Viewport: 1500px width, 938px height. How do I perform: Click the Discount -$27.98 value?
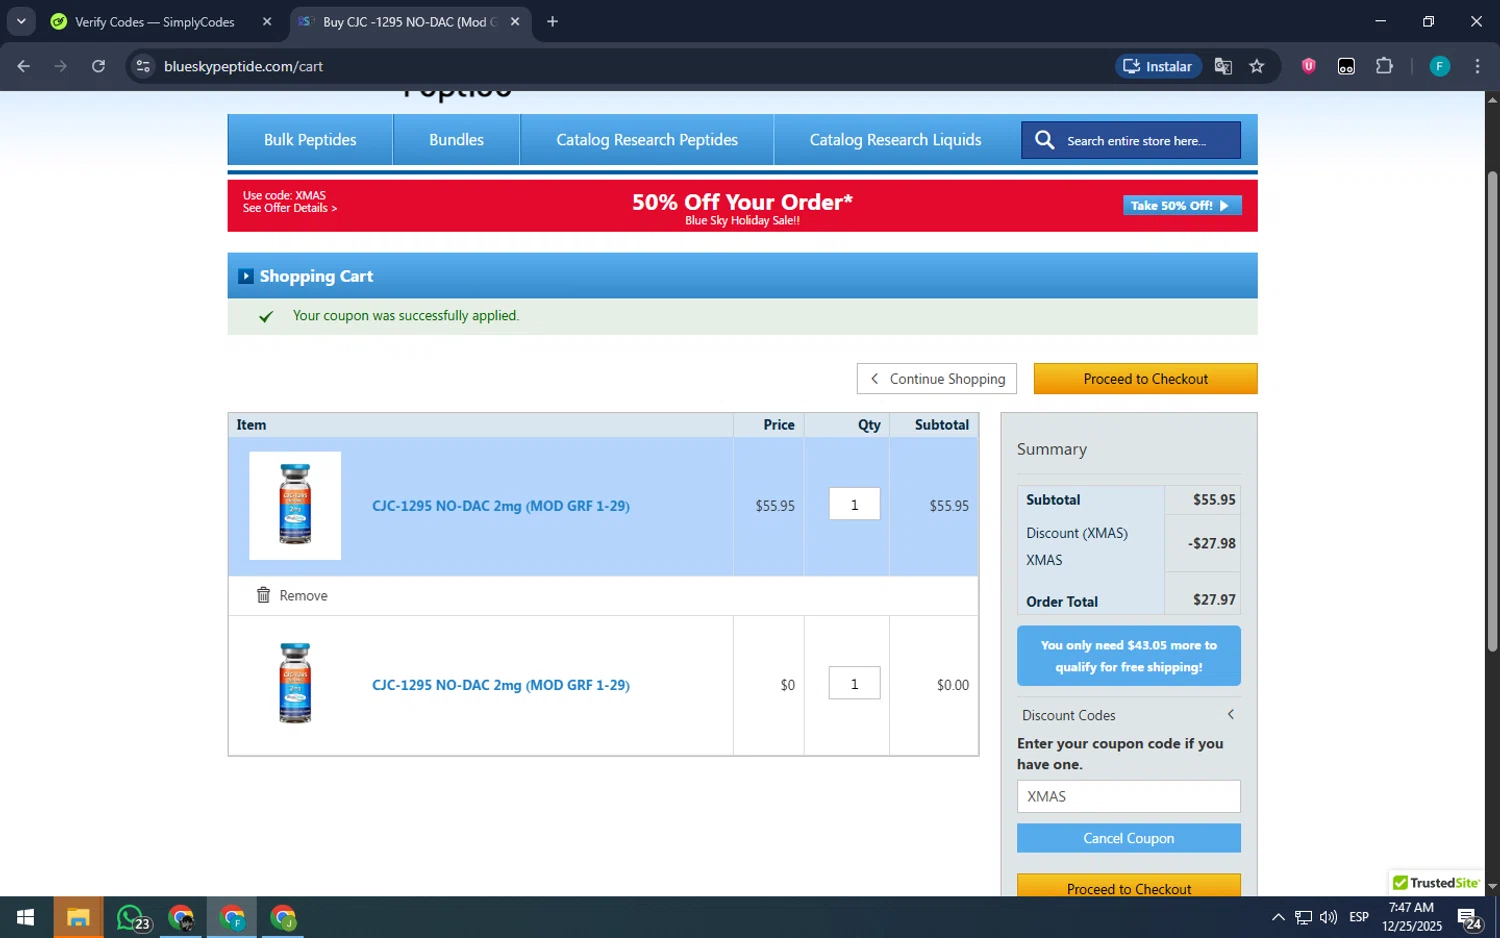click(x=1211, y=543)
